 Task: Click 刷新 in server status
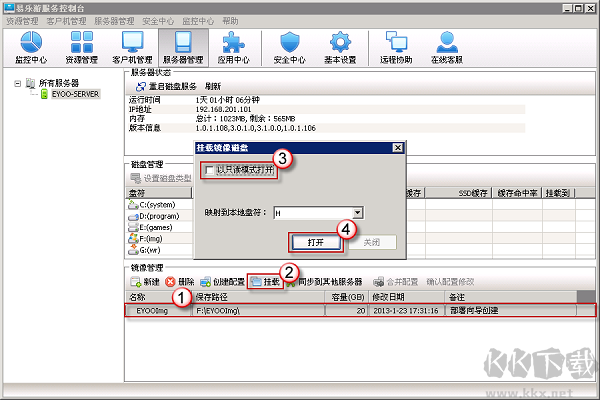213,87
